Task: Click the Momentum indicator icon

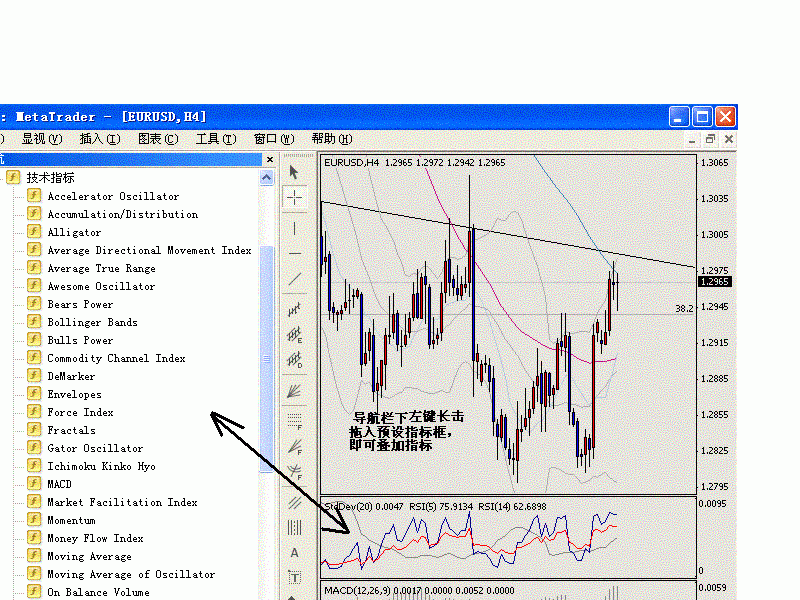Action: pyautogui.click(x=34, y=519)
